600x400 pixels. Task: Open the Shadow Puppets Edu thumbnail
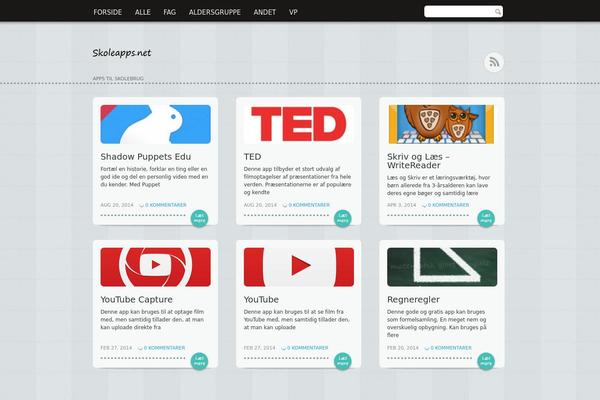[155, 124]
